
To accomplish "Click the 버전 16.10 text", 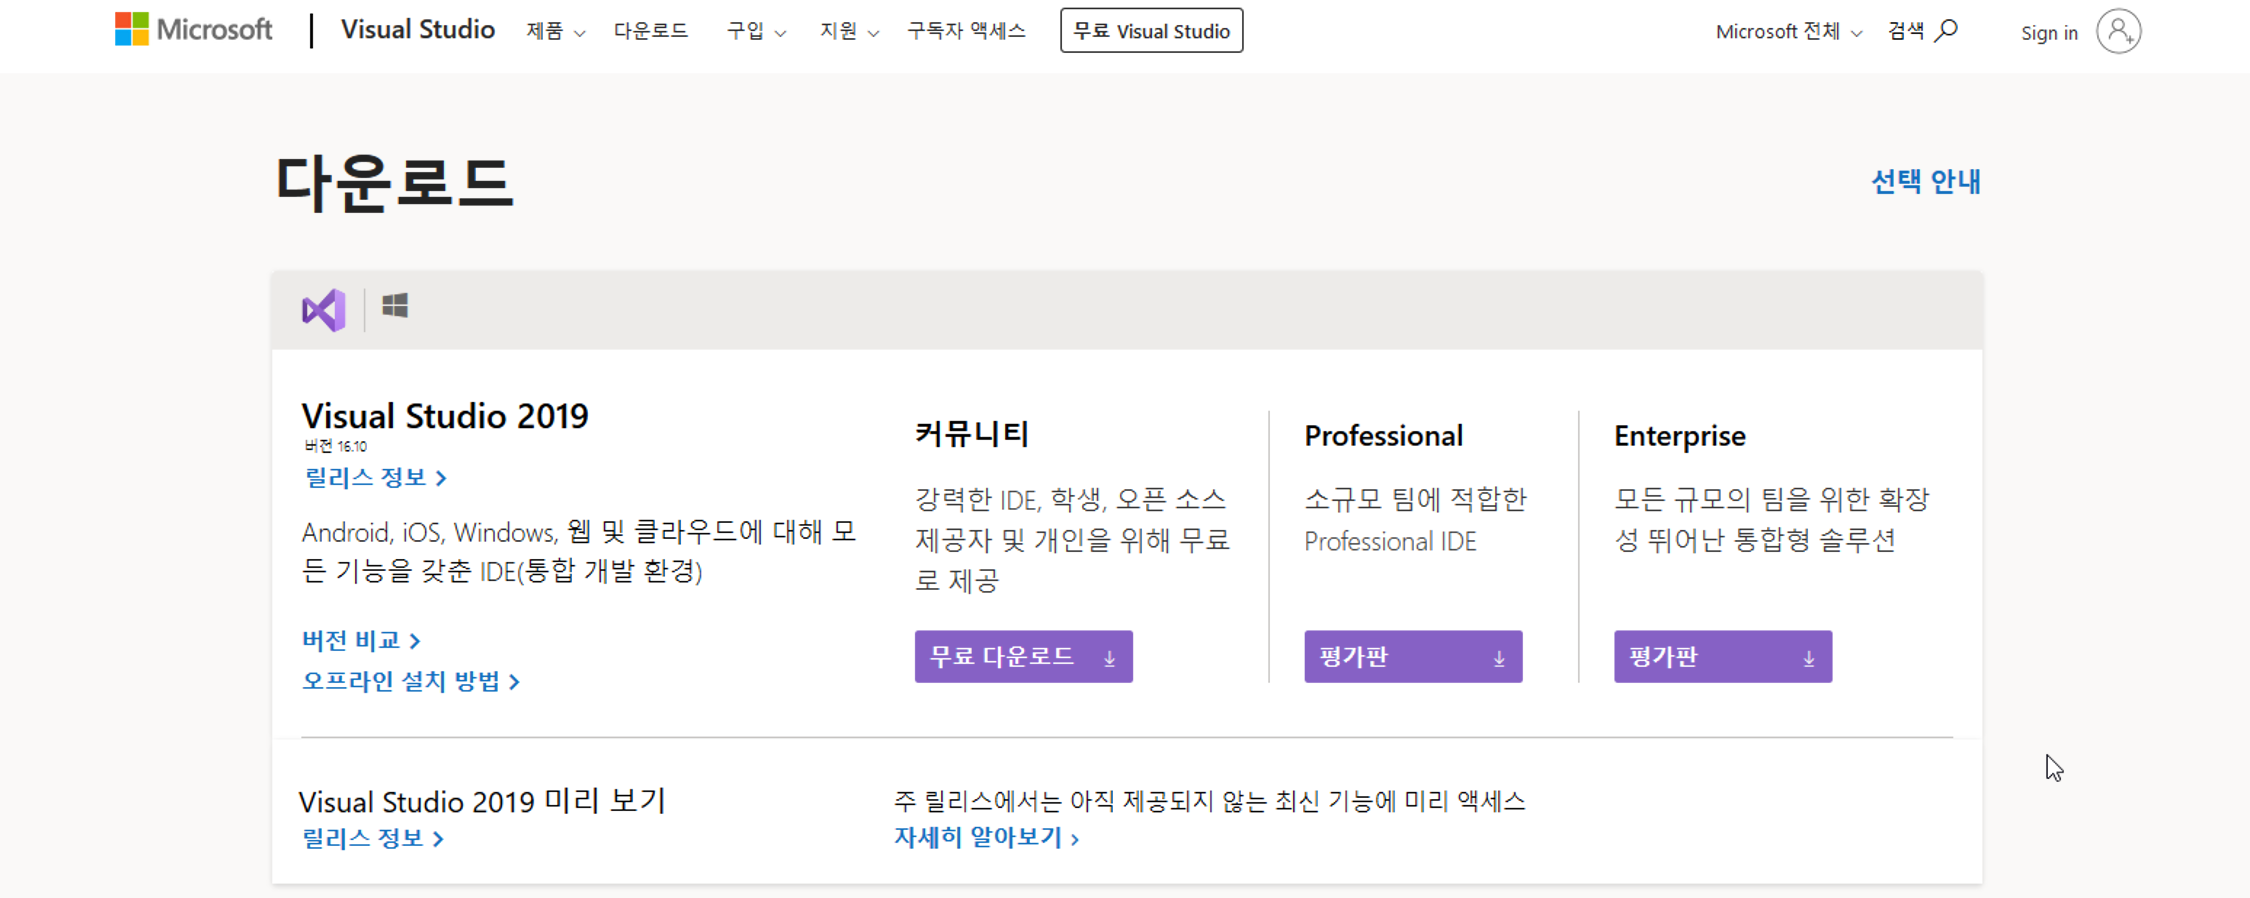I will tap(335, 446).
